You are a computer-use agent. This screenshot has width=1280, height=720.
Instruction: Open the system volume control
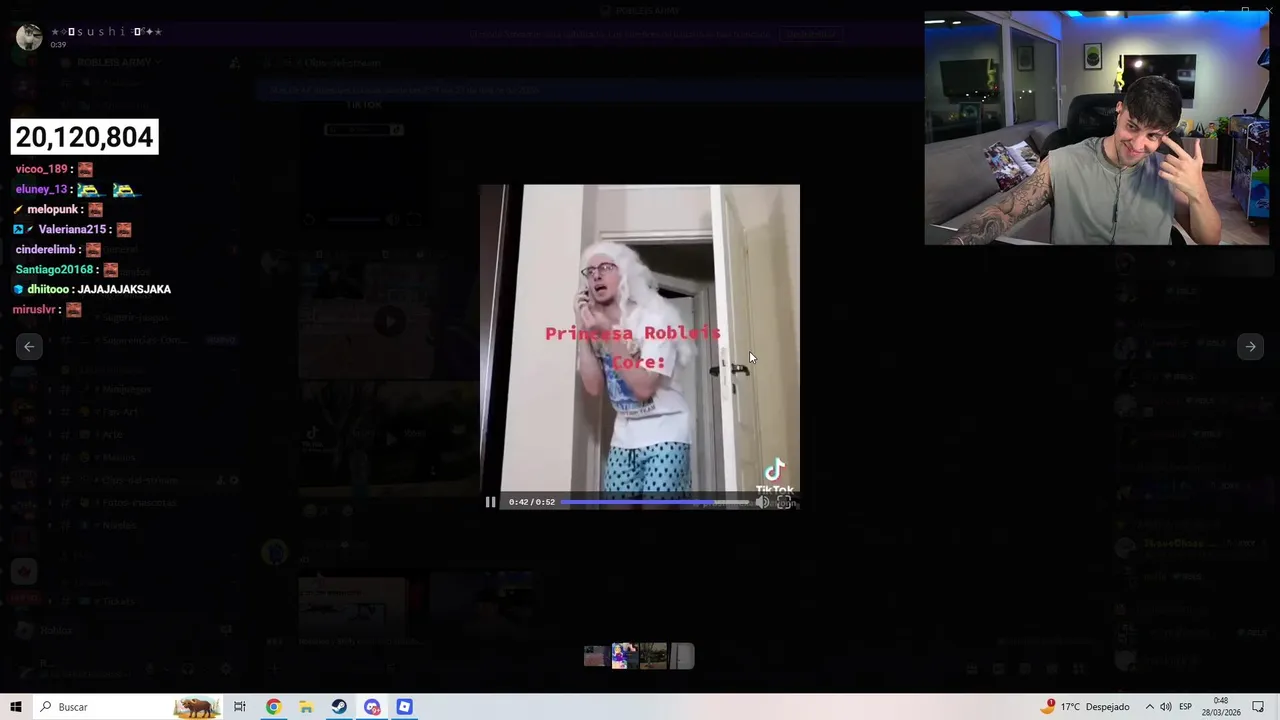(1166, 707)
